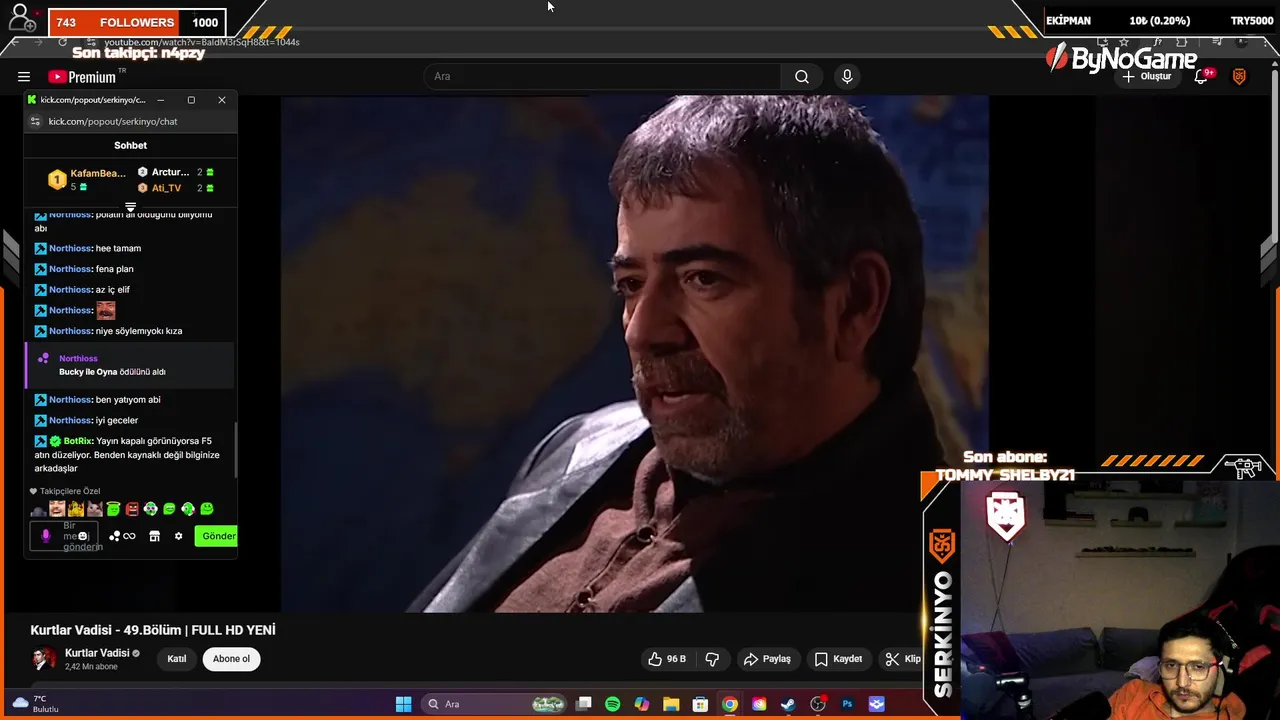Click the Kurtlar Vadisi video player
The image size is (1280, 720).
tap(634, 353)
